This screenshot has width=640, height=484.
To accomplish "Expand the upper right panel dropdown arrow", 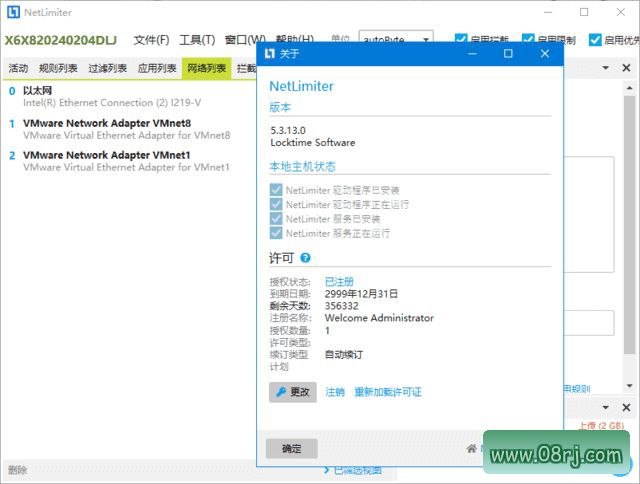I will coord(606,68).
